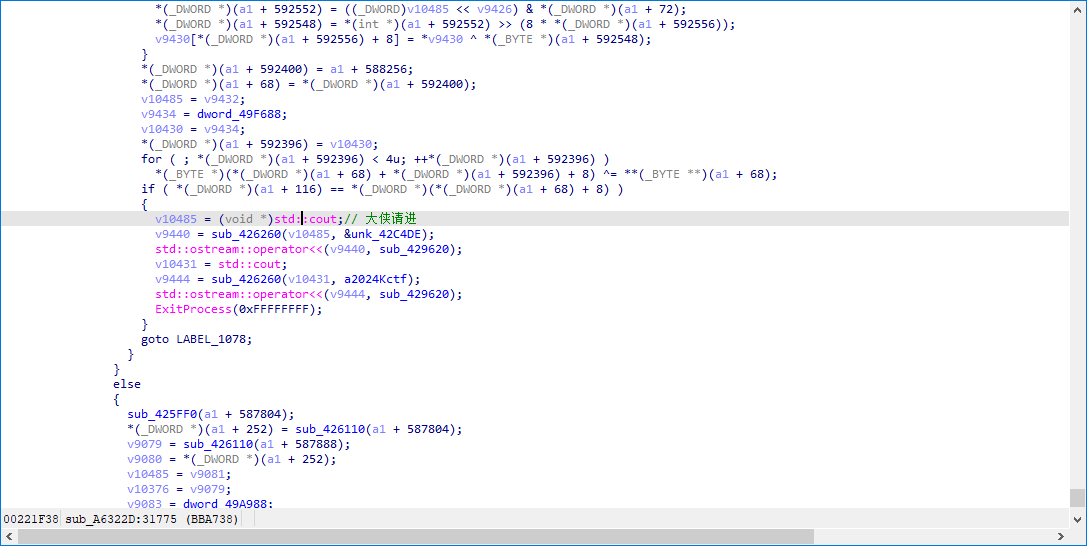Select address 00221F38 in status bar

click(x=31, y=519)
